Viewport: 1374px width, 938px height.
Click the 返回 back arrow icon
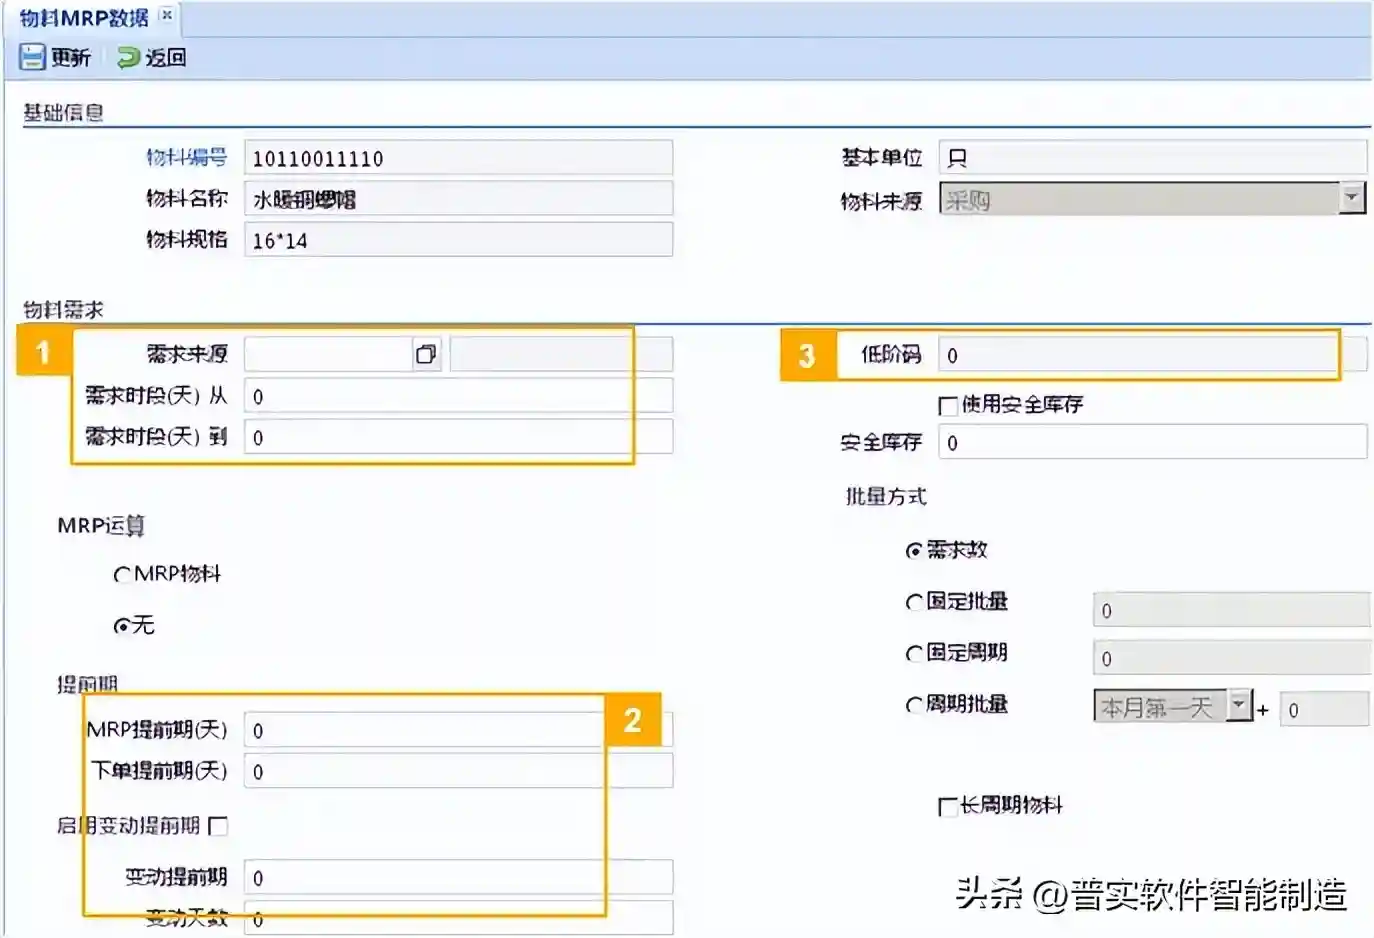pos(128,58)
